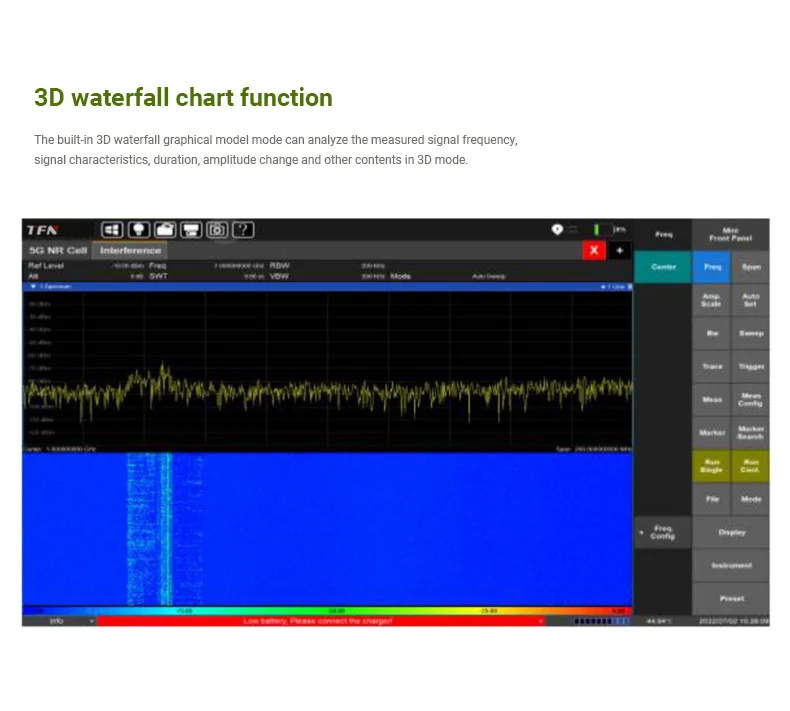The width and height of the screenshot is (790, 711).
Task: Switch to the 5G NR Cell tab
Action: click(x=58, y=250)
